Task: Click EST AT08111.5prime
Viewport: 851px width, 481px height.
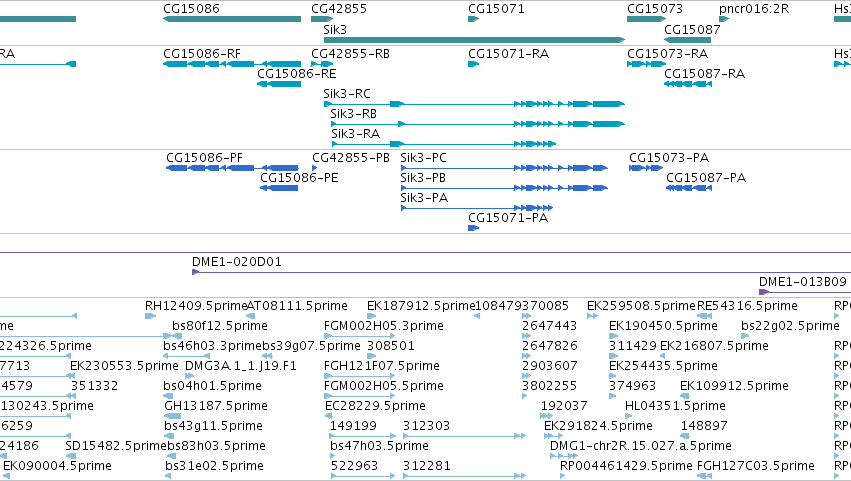Action: 297,306
